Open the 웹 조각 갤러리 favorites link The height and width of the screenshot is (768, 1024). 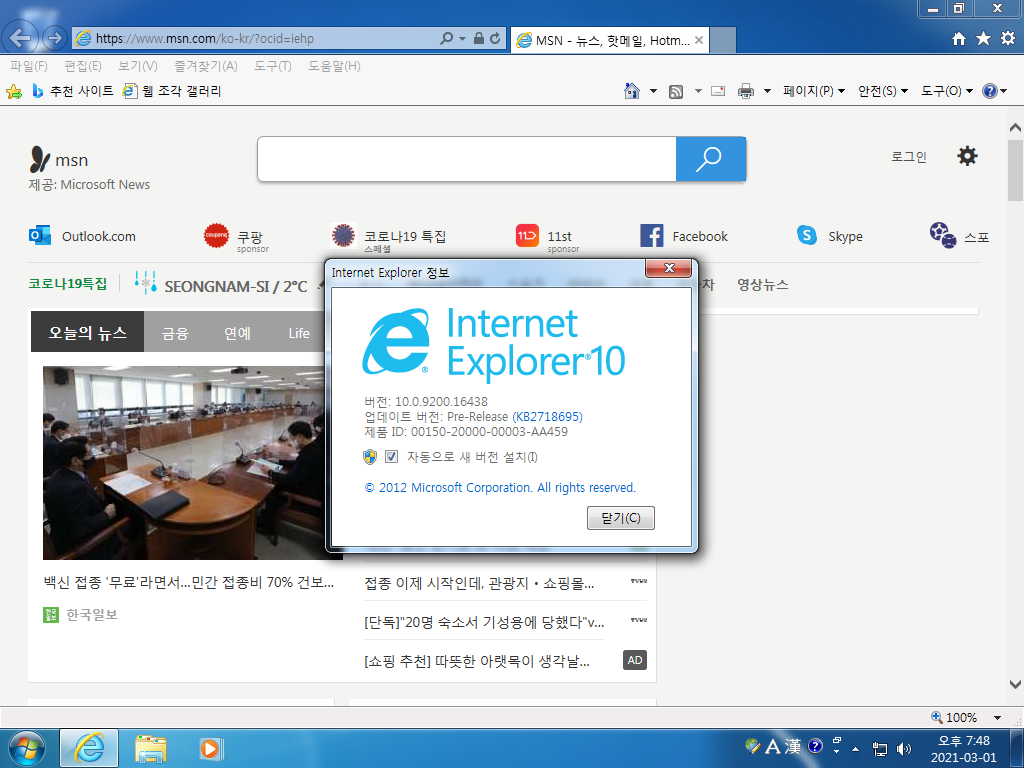tap(172, 91)
